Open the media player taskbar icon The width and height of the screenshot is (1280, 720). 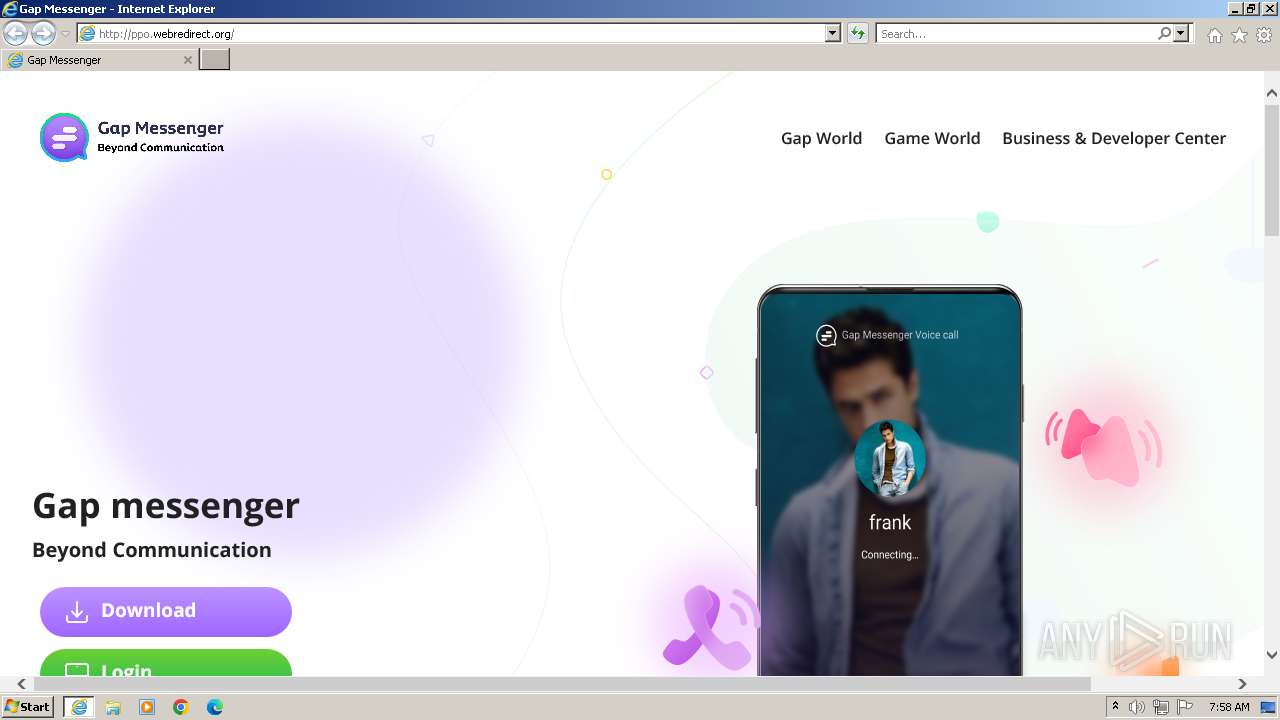click(x=147, y=707)
